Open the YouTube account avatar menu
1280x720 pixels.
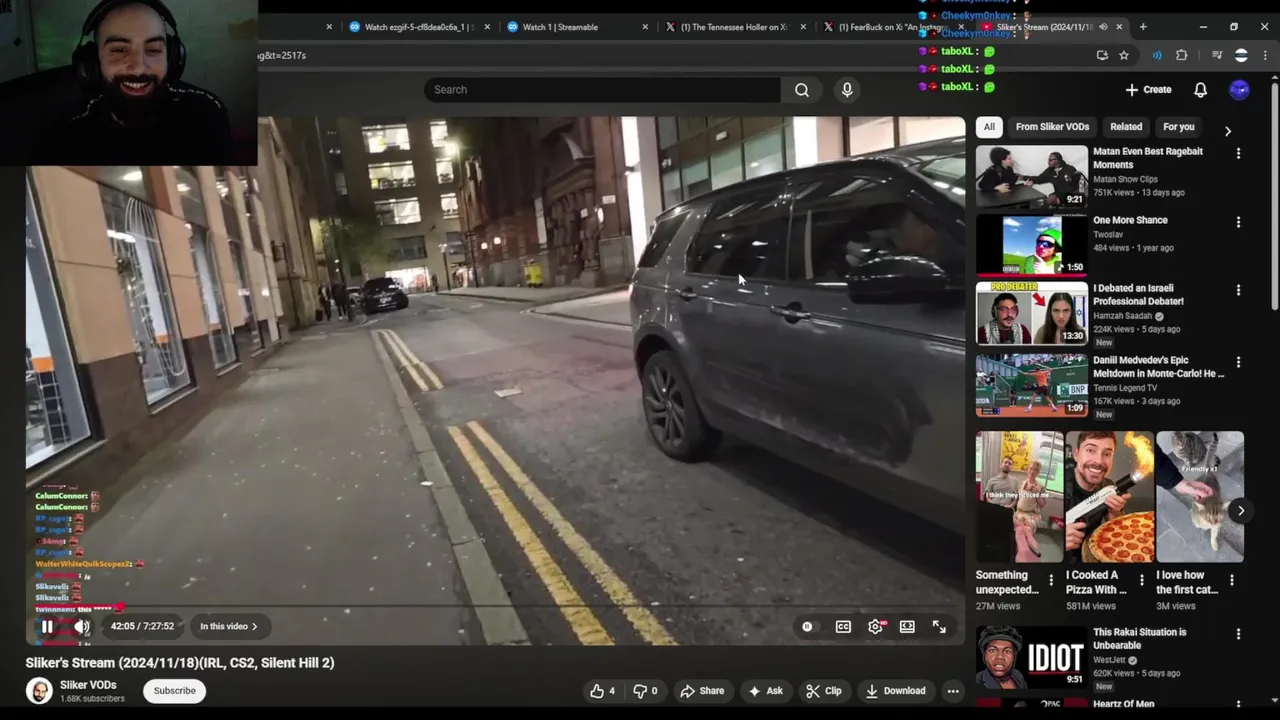point(1239,90)
